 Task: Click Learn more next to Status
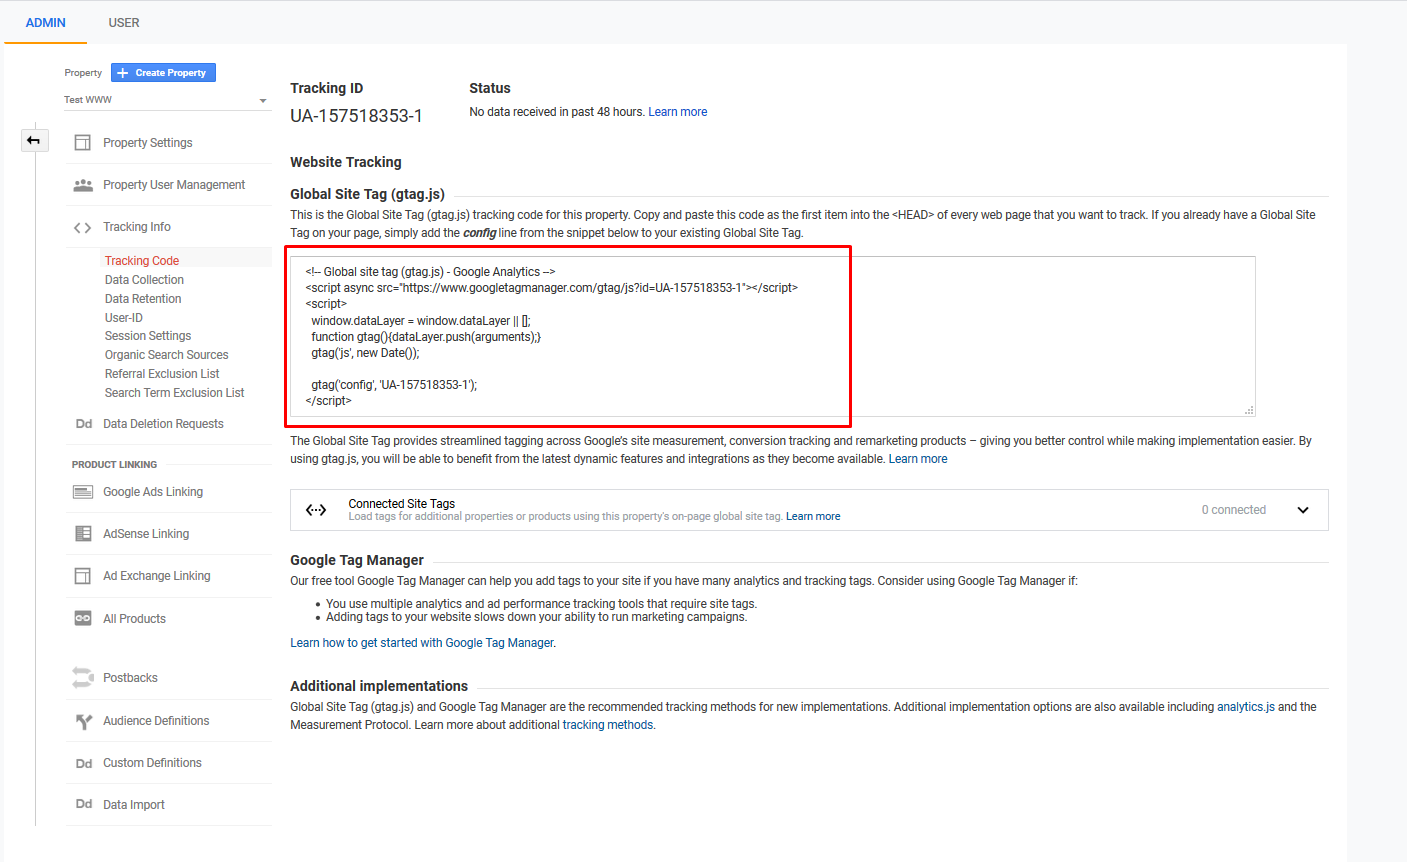(x=677, y=112)
